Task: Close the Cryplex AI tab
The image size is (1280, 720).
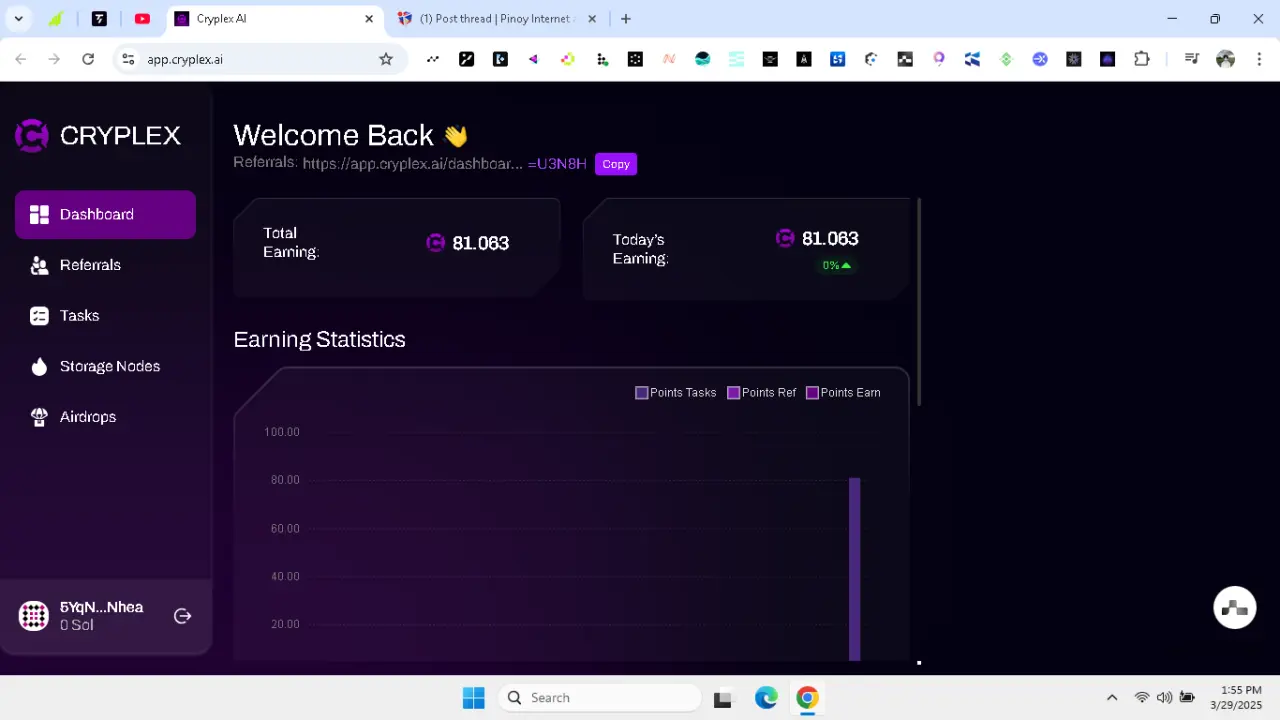Action: pos(369,18)
